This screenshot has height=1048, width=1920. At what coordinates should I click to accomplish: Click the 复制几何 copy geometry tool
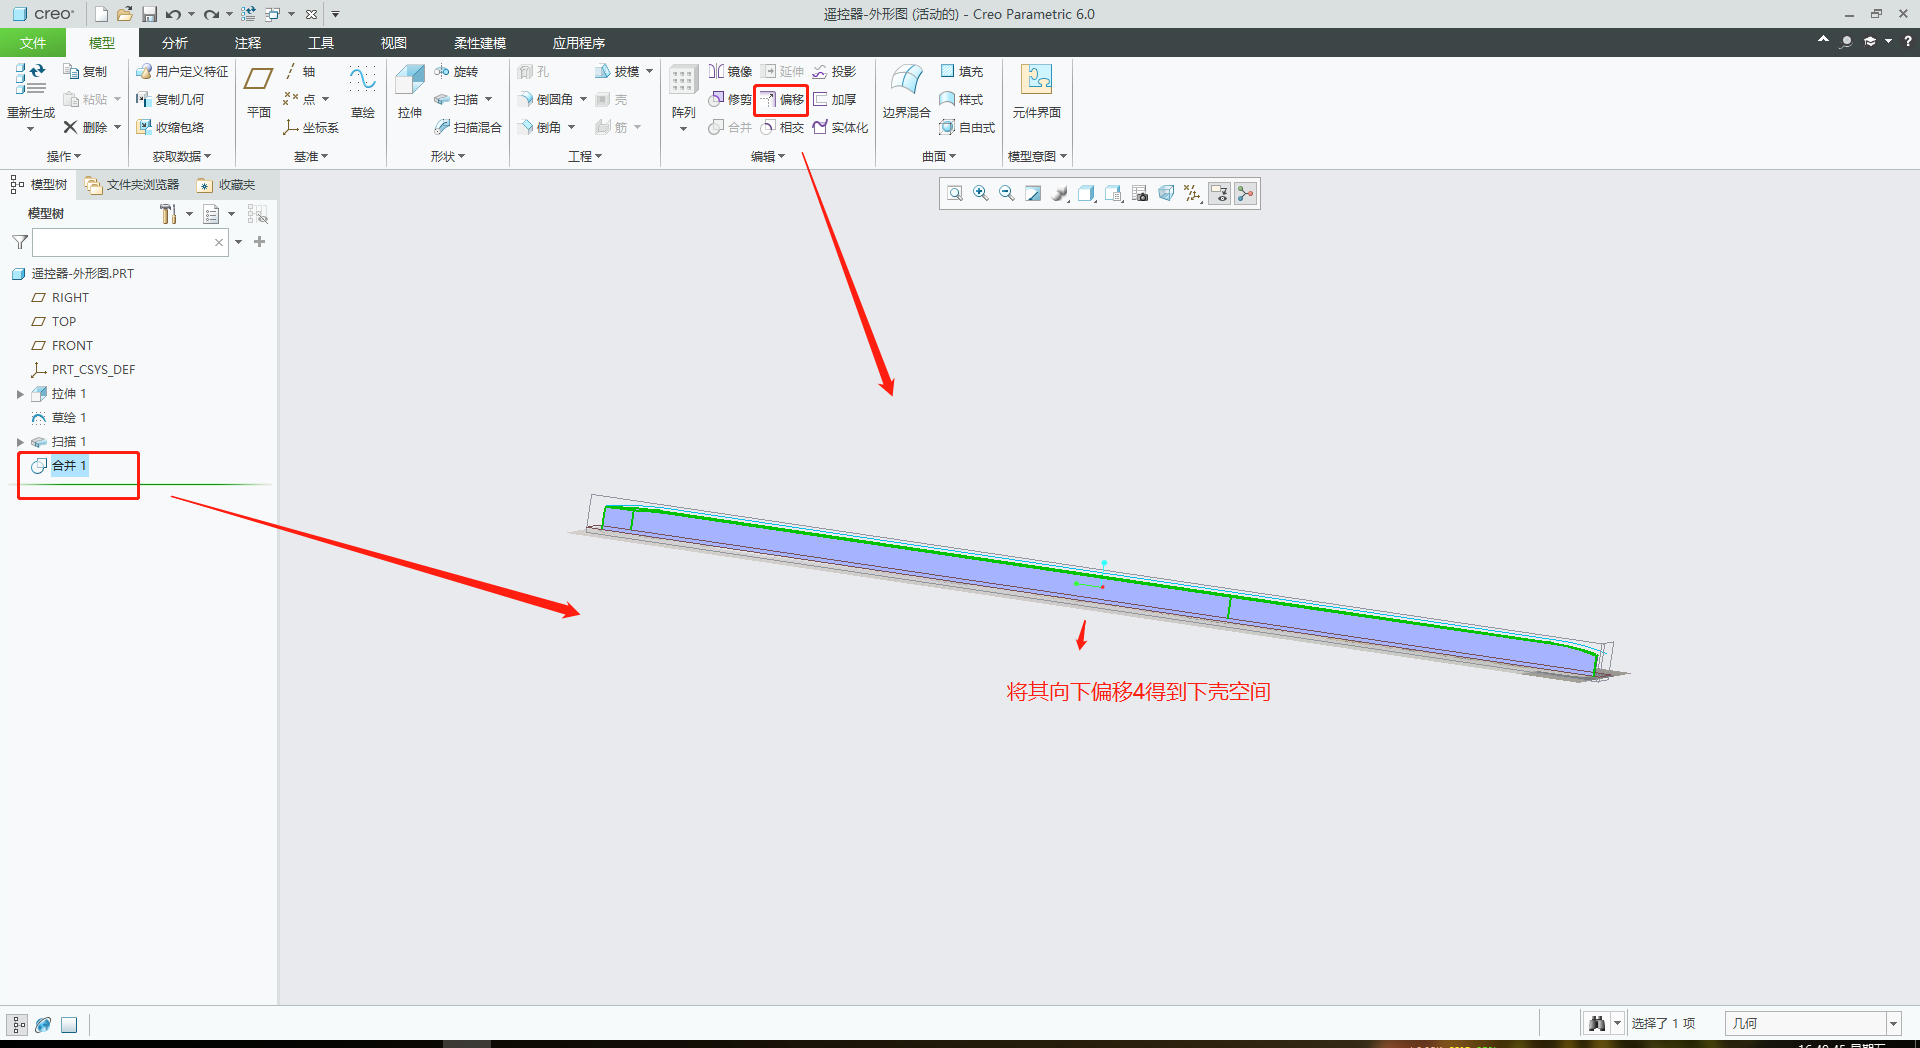(170, 99)
